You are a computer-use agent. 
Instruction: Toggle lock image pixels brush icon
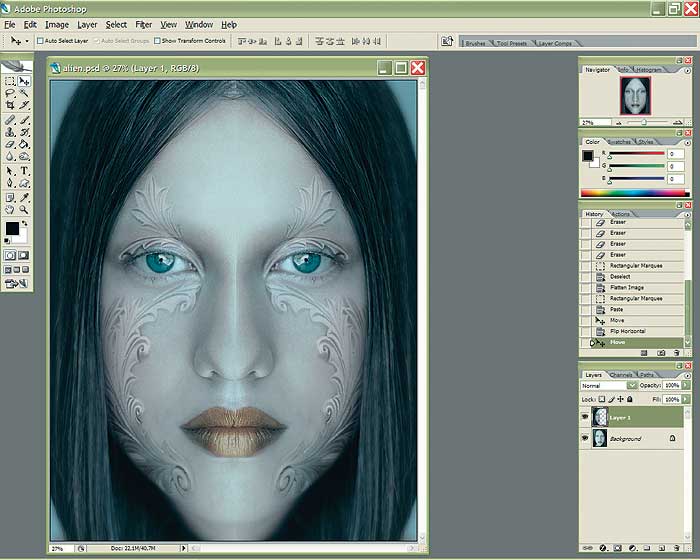click(x=612, y=399)
